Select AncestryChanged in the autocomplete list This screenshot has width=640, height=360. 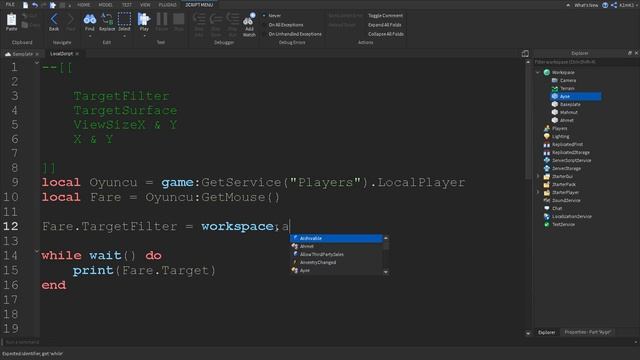336,262
